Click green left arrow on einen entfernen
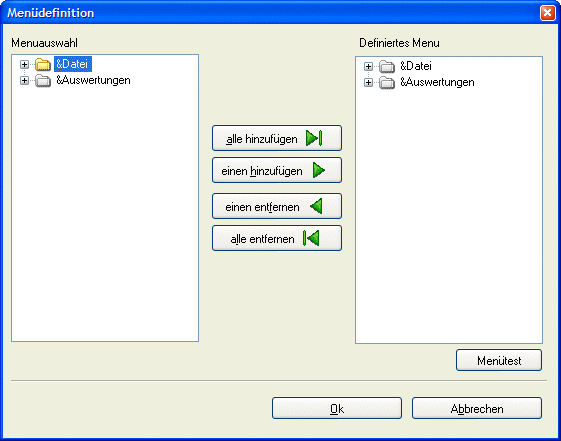 316,206
